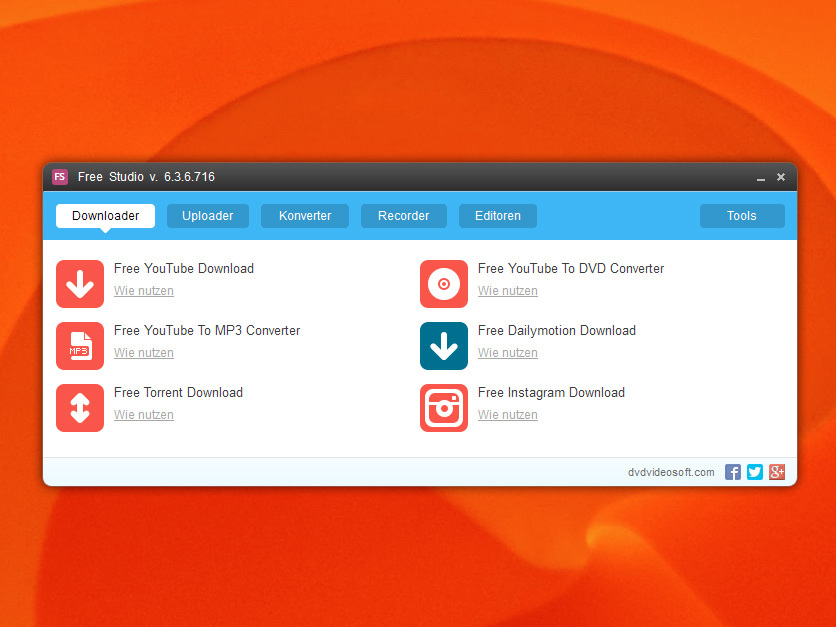This screenshot has width=836, height=627.
Task: Click the 'Free Torrent Download' title text
Action: click(179, 392)
